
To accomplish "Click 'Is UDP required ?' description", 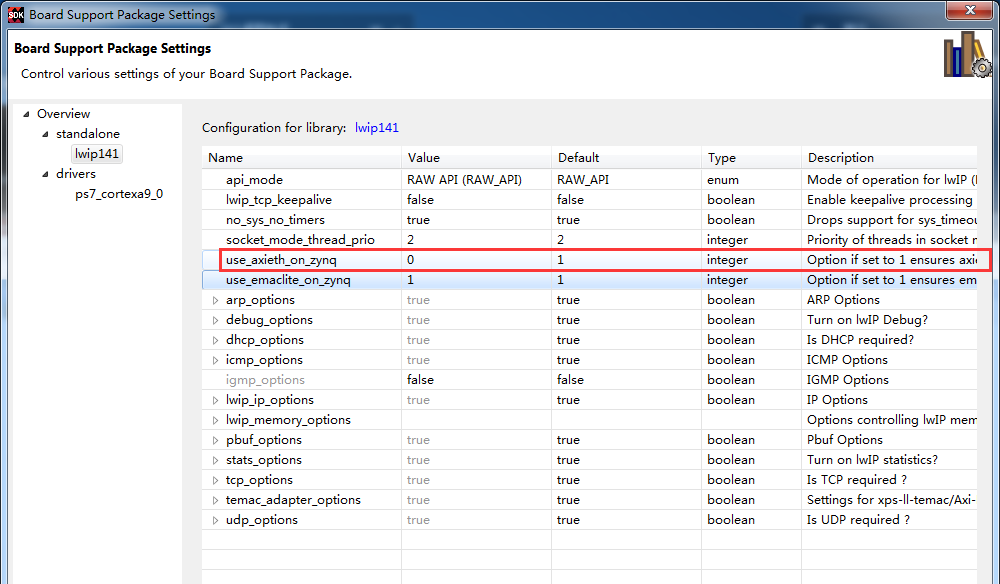I will (858, 520).
